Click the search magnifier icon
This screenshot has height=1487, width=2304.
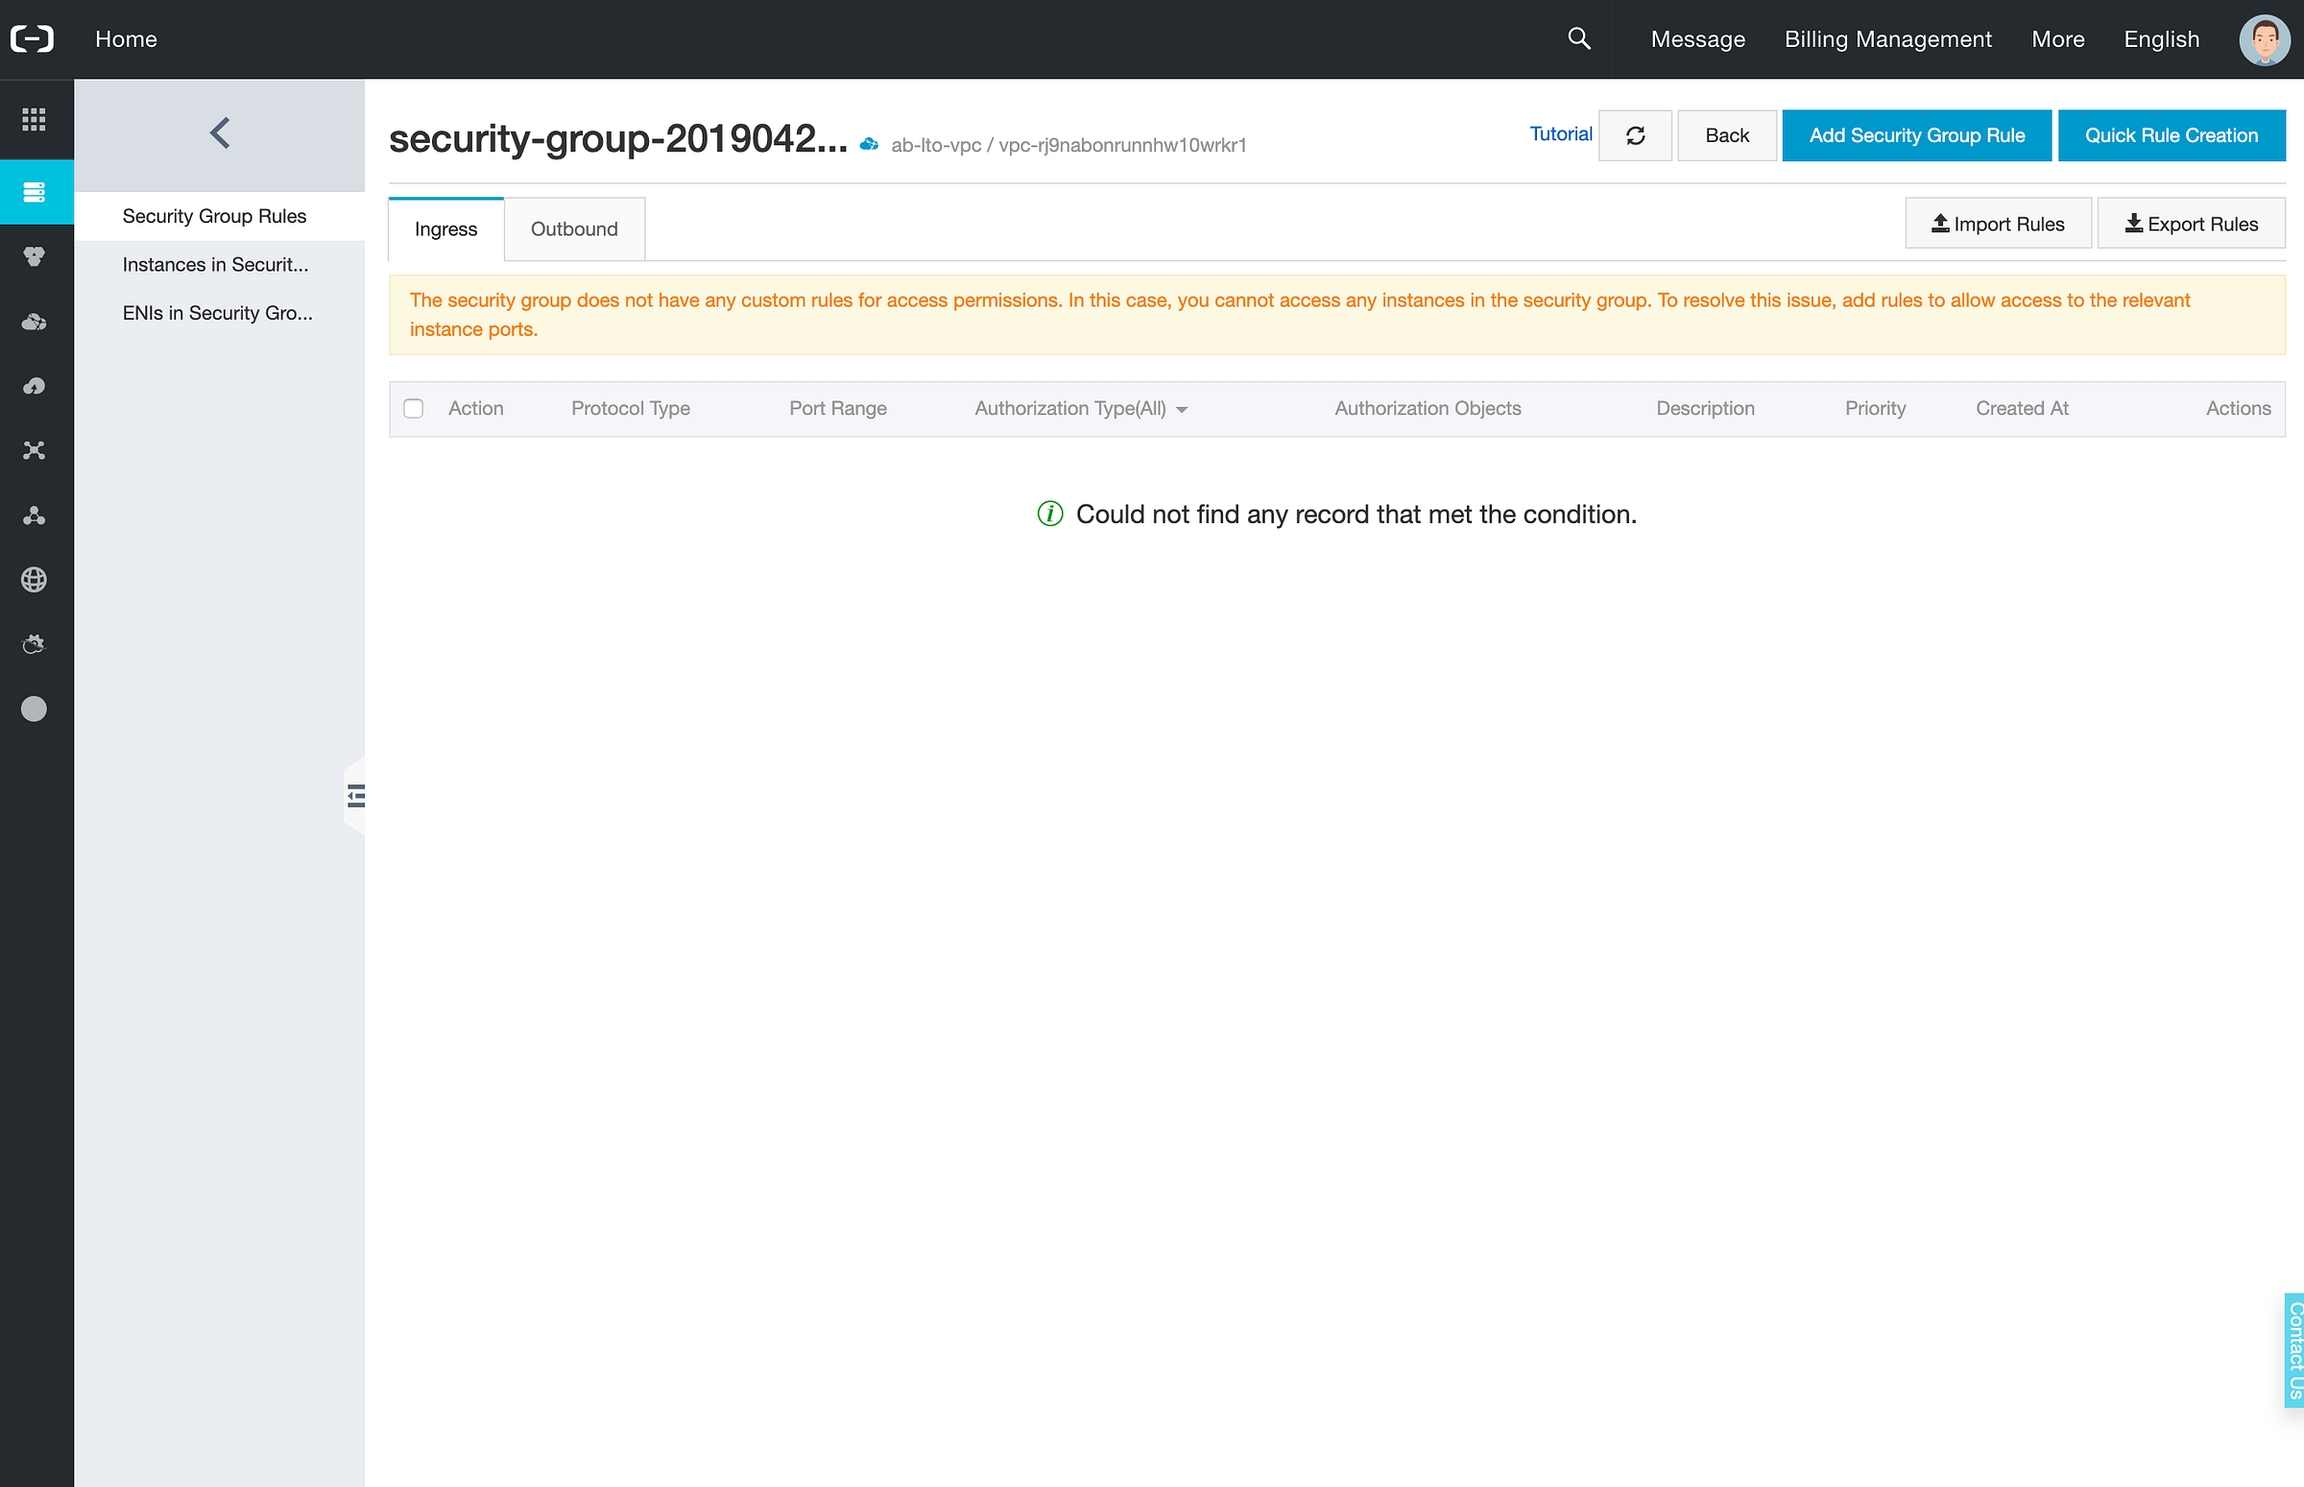tap(1579, 39)
